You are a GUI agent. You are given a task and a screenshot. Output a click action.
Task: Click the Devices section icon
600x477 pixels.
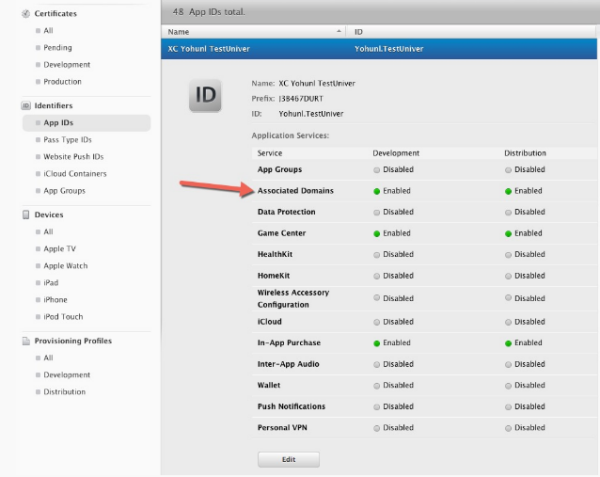tap(26, 215)
